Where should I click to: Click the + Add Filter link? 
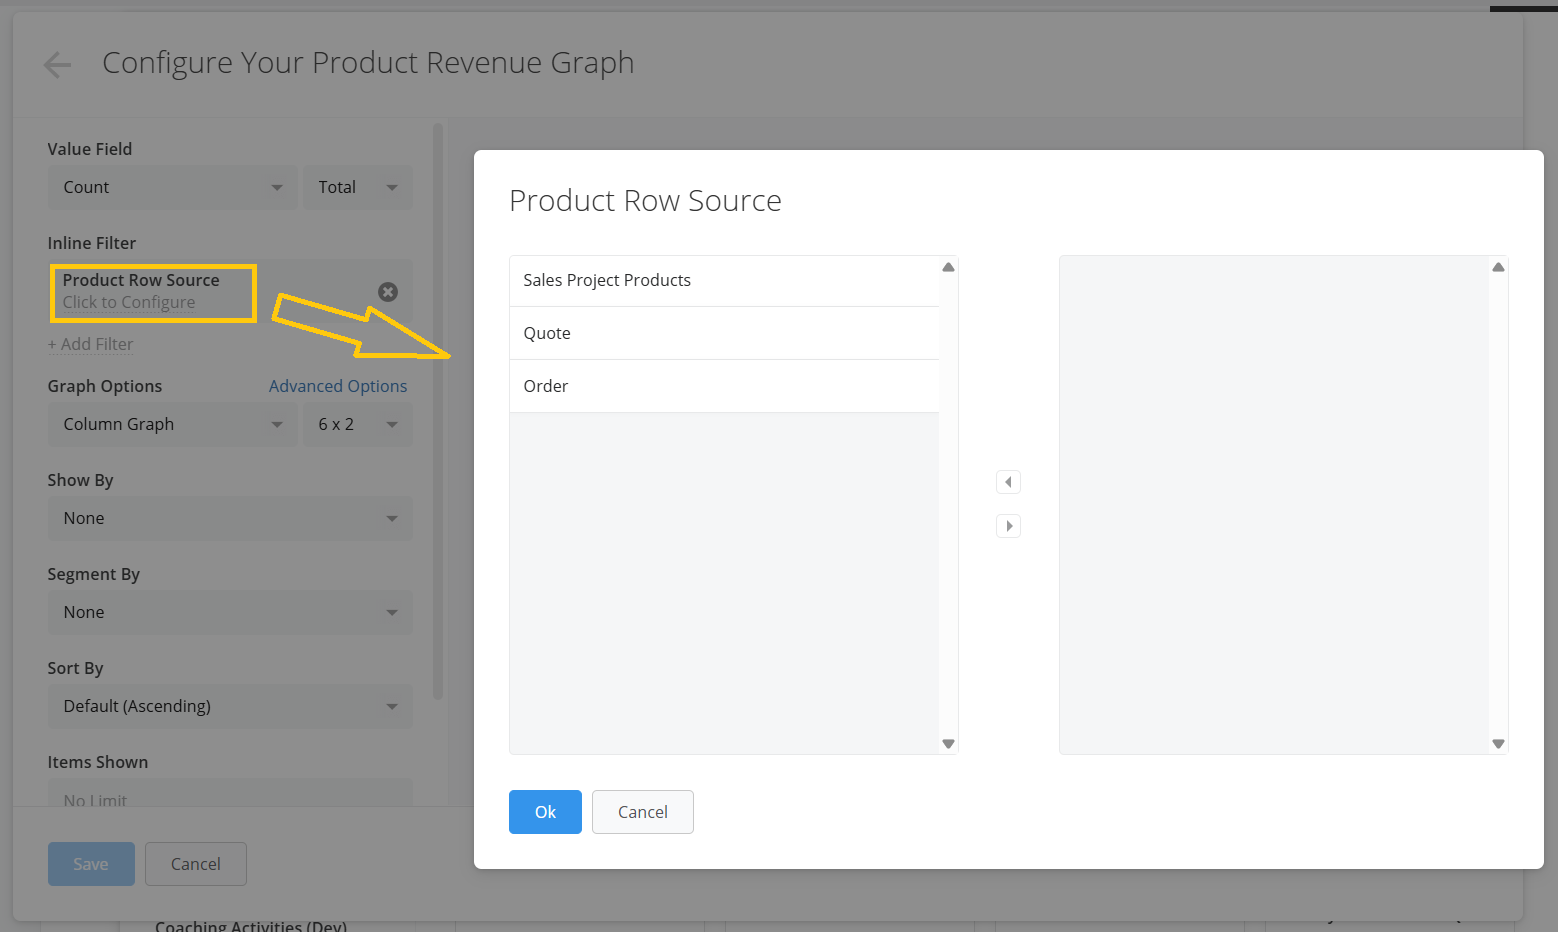point(90,344)
